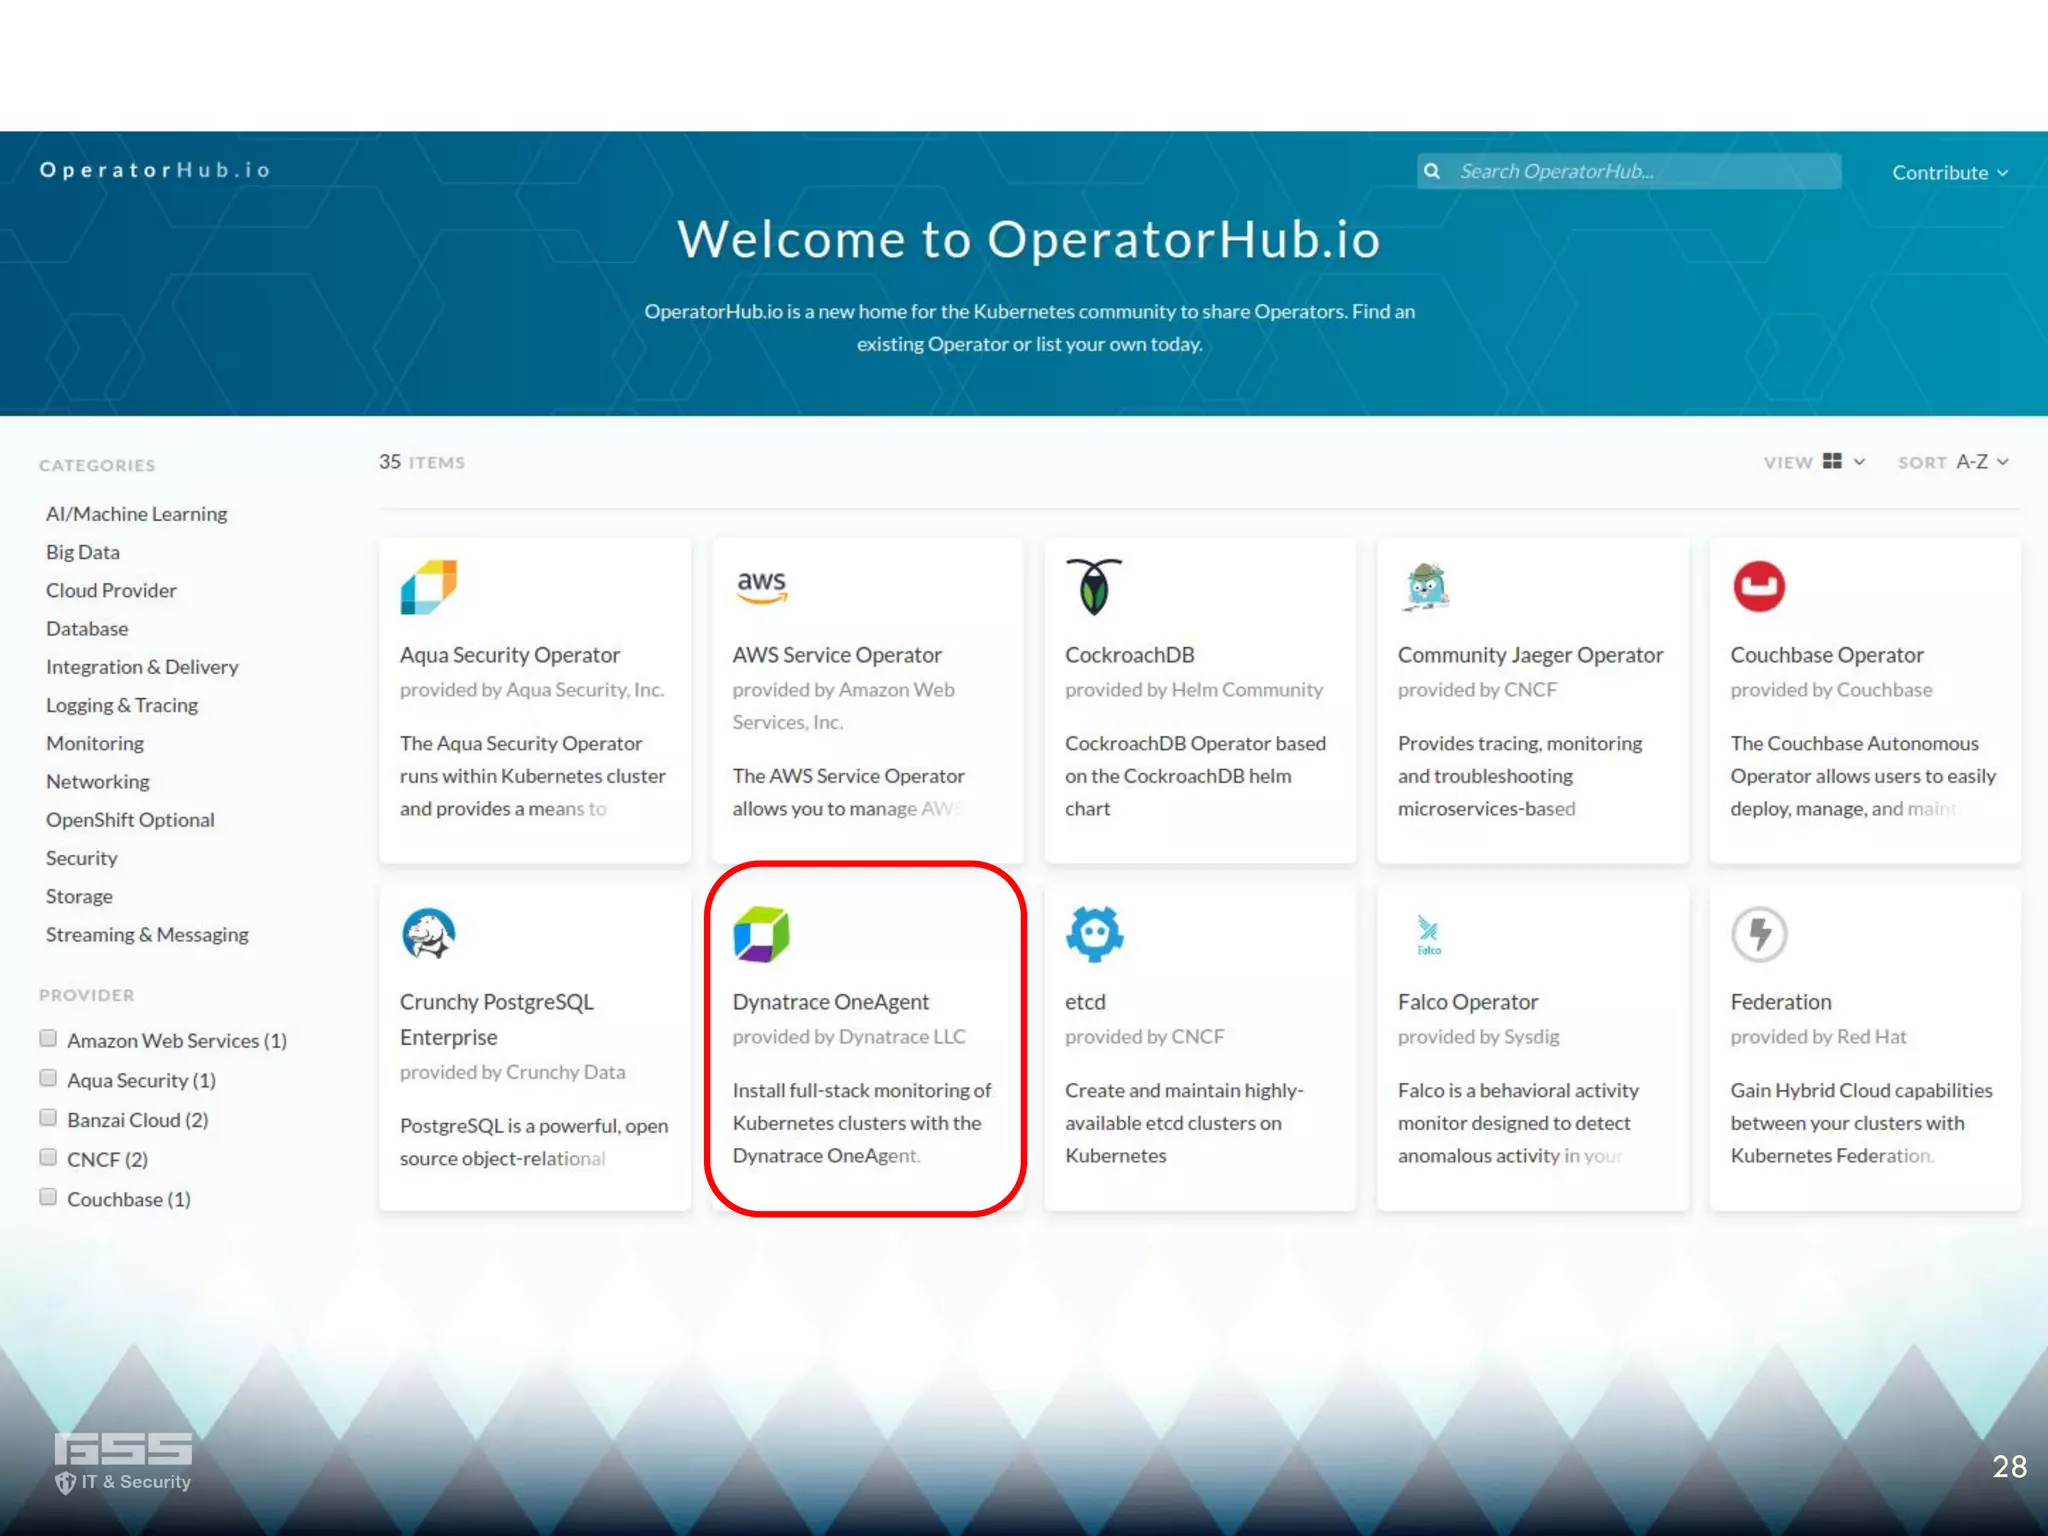Open the Sort A-Z dropdown
The width and height of the screenshot is (2048, 1536).
click(x=1981, y=462)
